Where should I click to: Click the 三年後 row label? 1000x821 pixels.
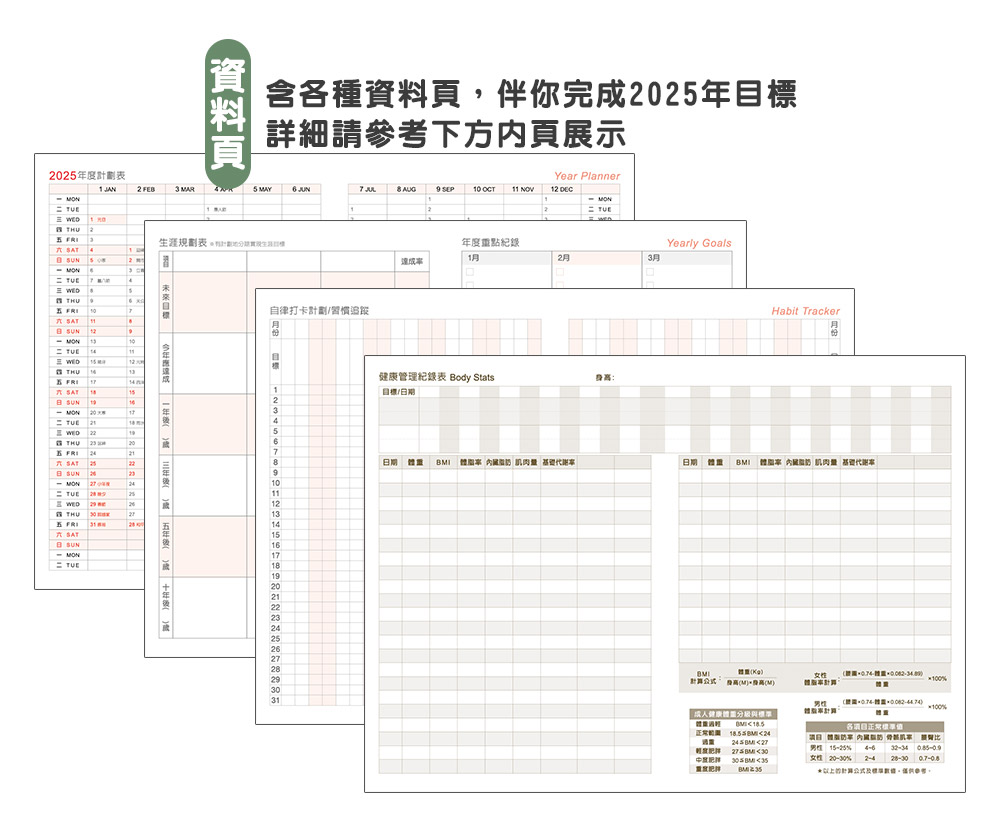[166, 486]
